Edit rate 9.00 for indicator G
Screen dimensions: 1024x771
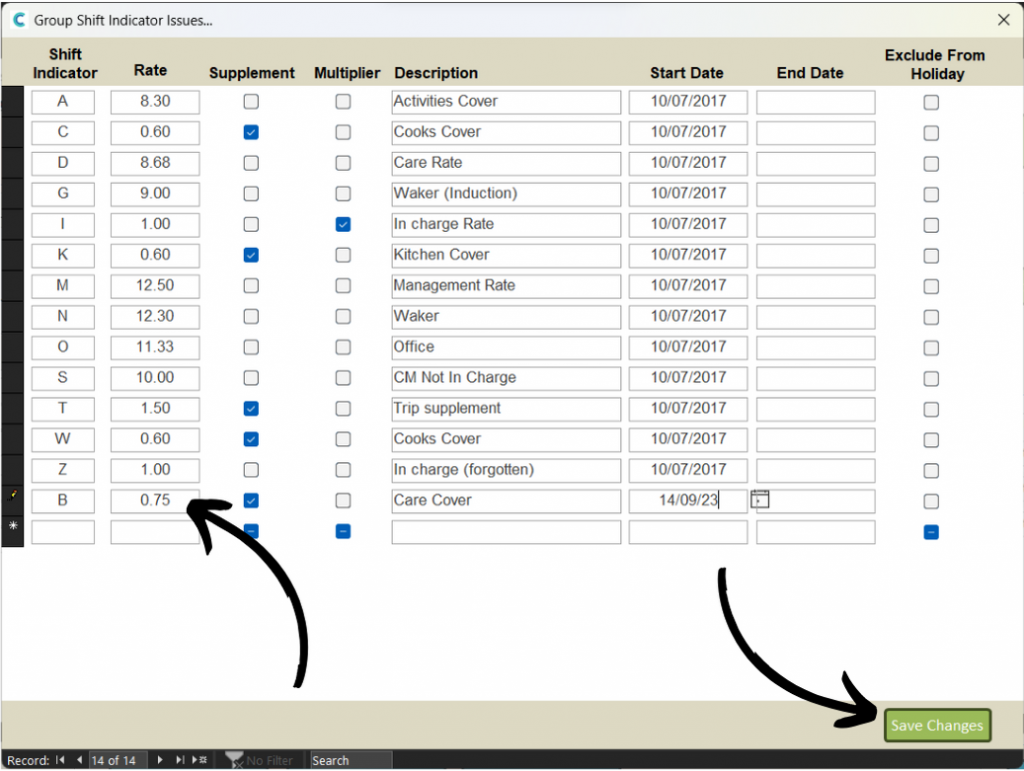[155, 194]
